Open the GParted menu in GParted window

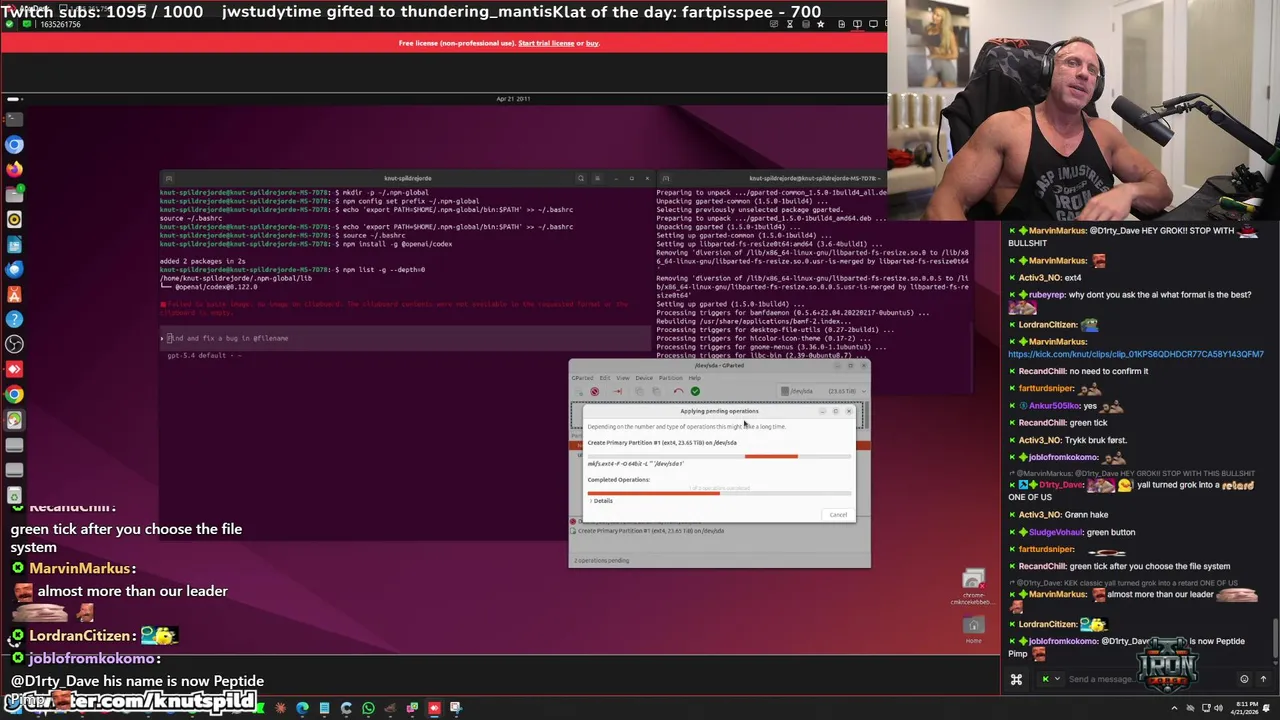(x=582, y=378)
